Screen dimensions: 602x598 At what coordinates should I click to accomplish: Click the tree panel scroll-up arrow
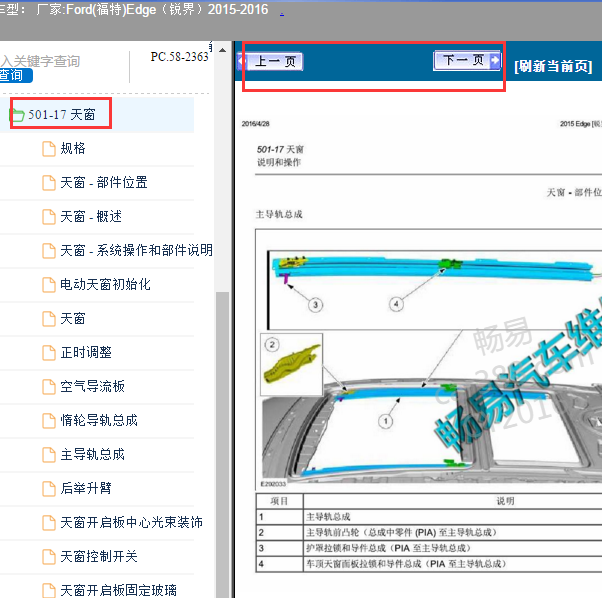[x=223, y=50]
